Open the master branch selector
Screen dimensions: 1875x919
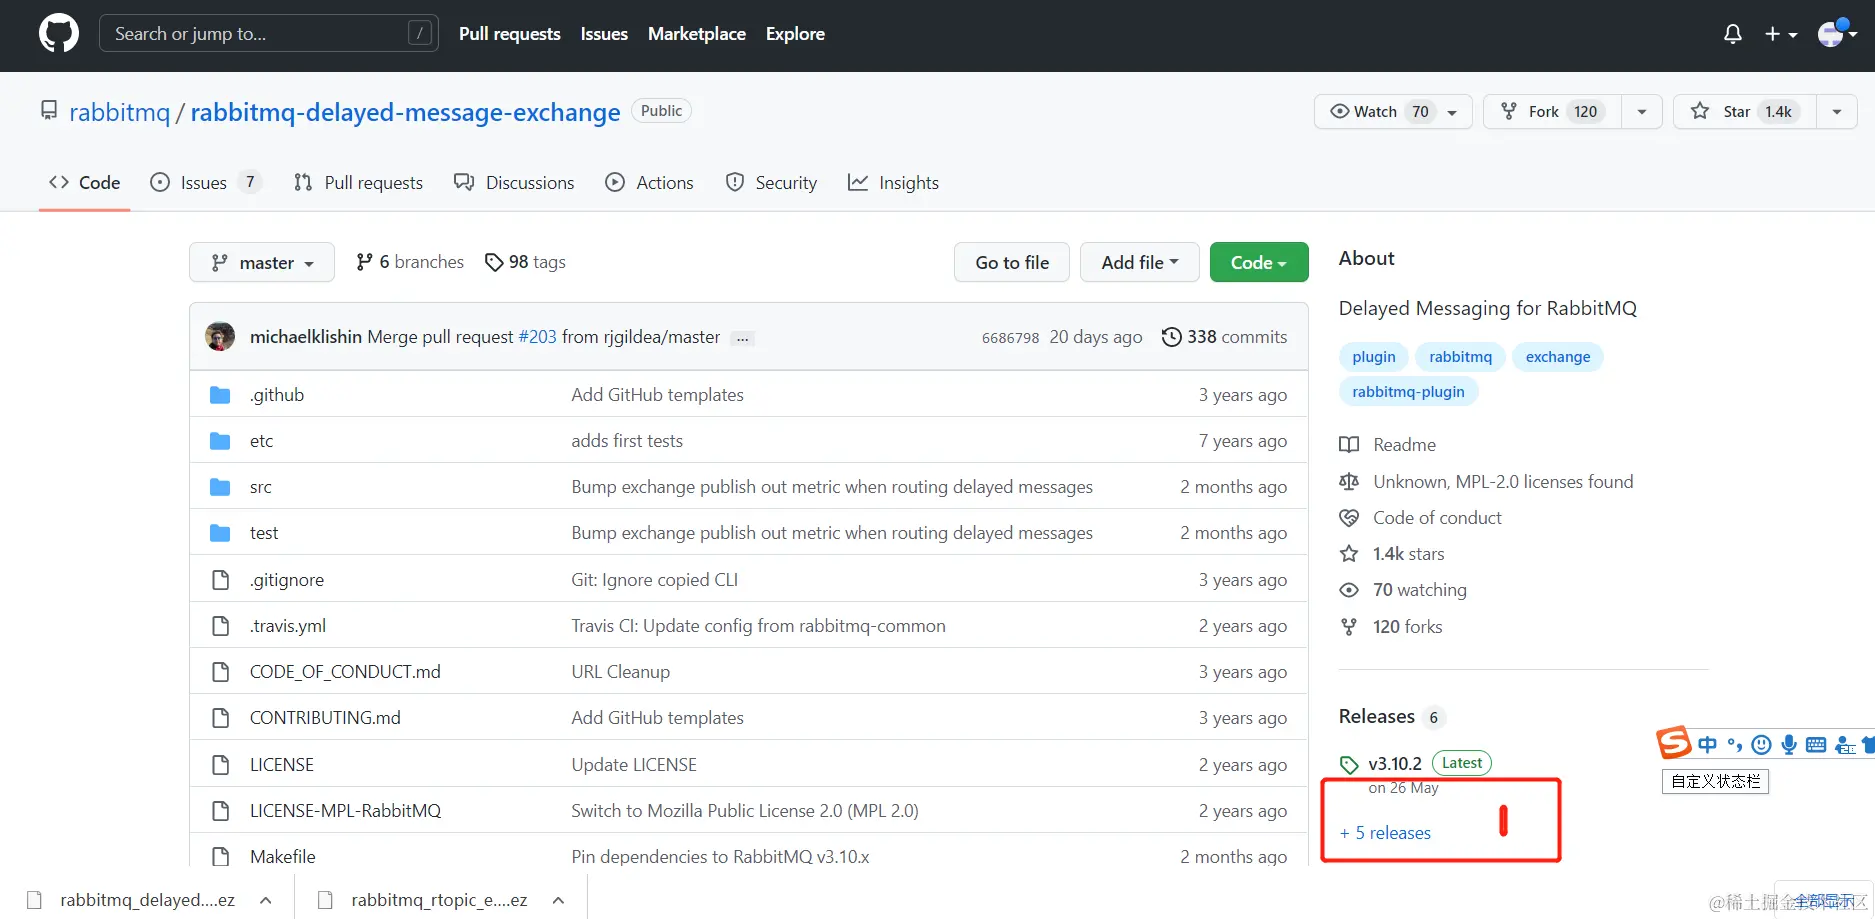[262, 263]
